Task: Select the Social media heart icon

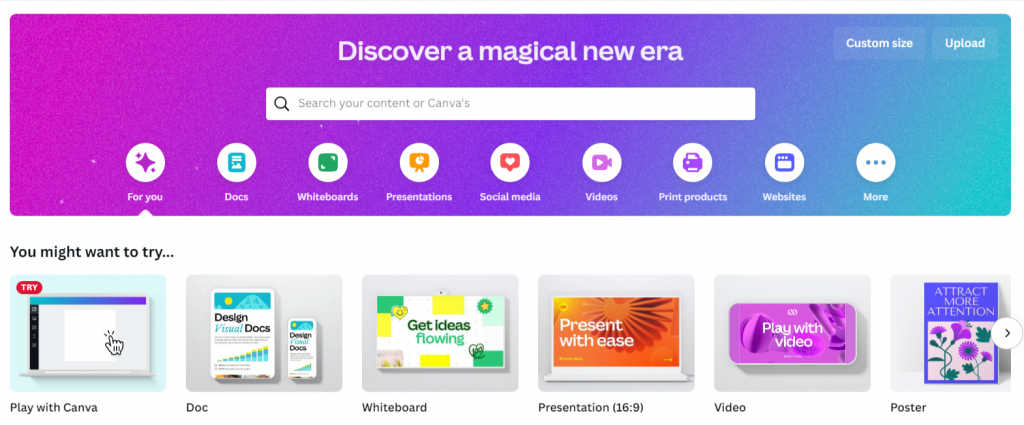Action: point(510,163)
